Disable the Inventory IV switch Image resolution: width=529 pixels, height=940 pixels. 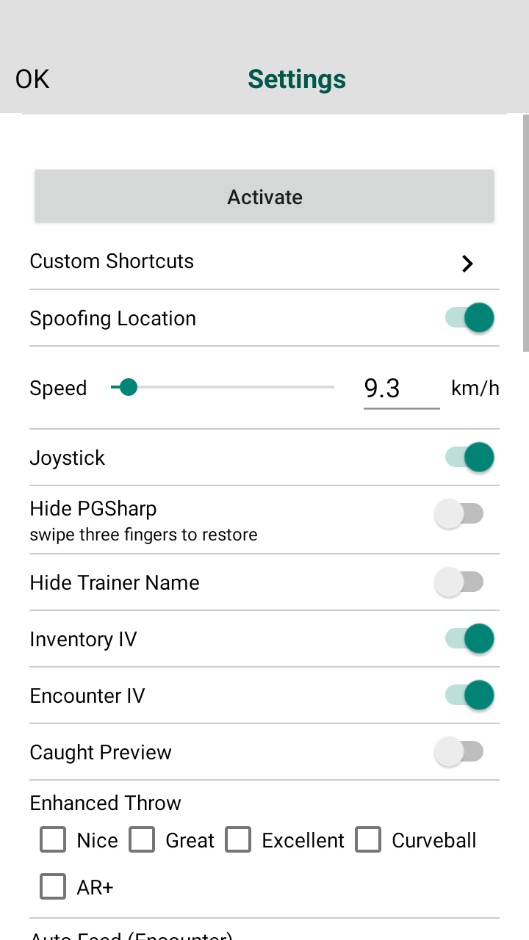[470, 638]
